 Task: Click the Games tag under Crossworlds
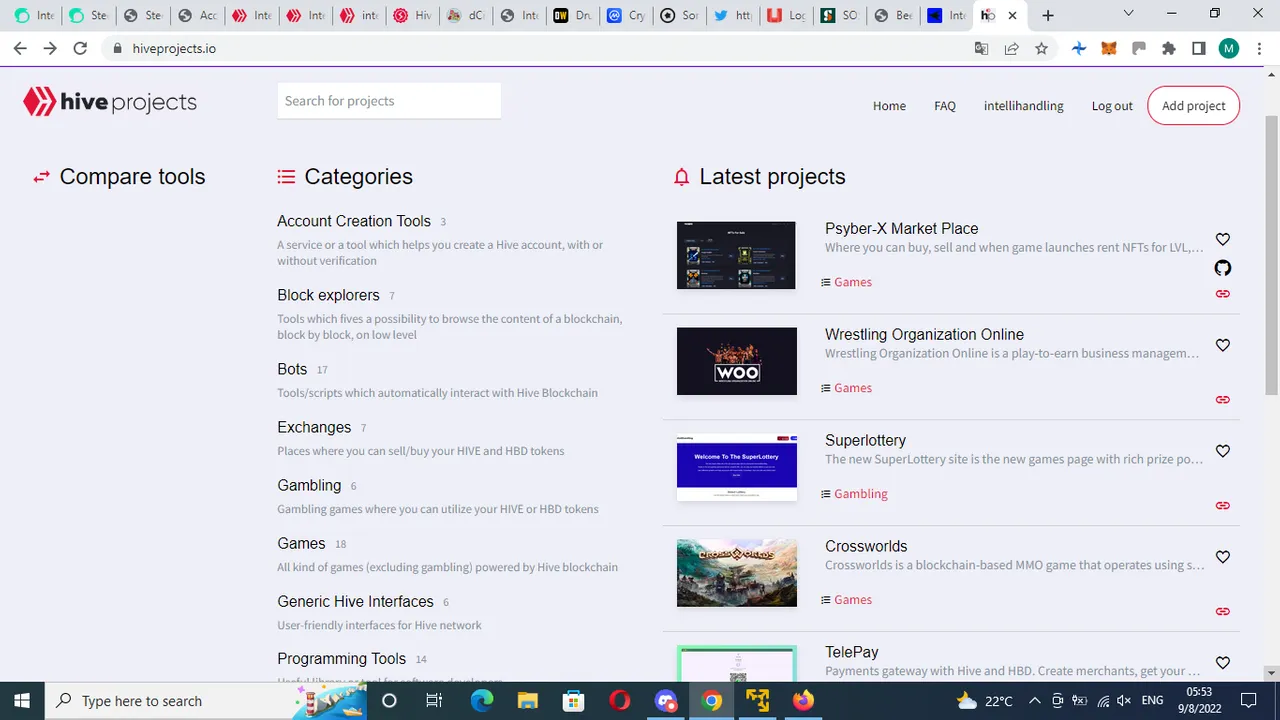click(853, 600)
